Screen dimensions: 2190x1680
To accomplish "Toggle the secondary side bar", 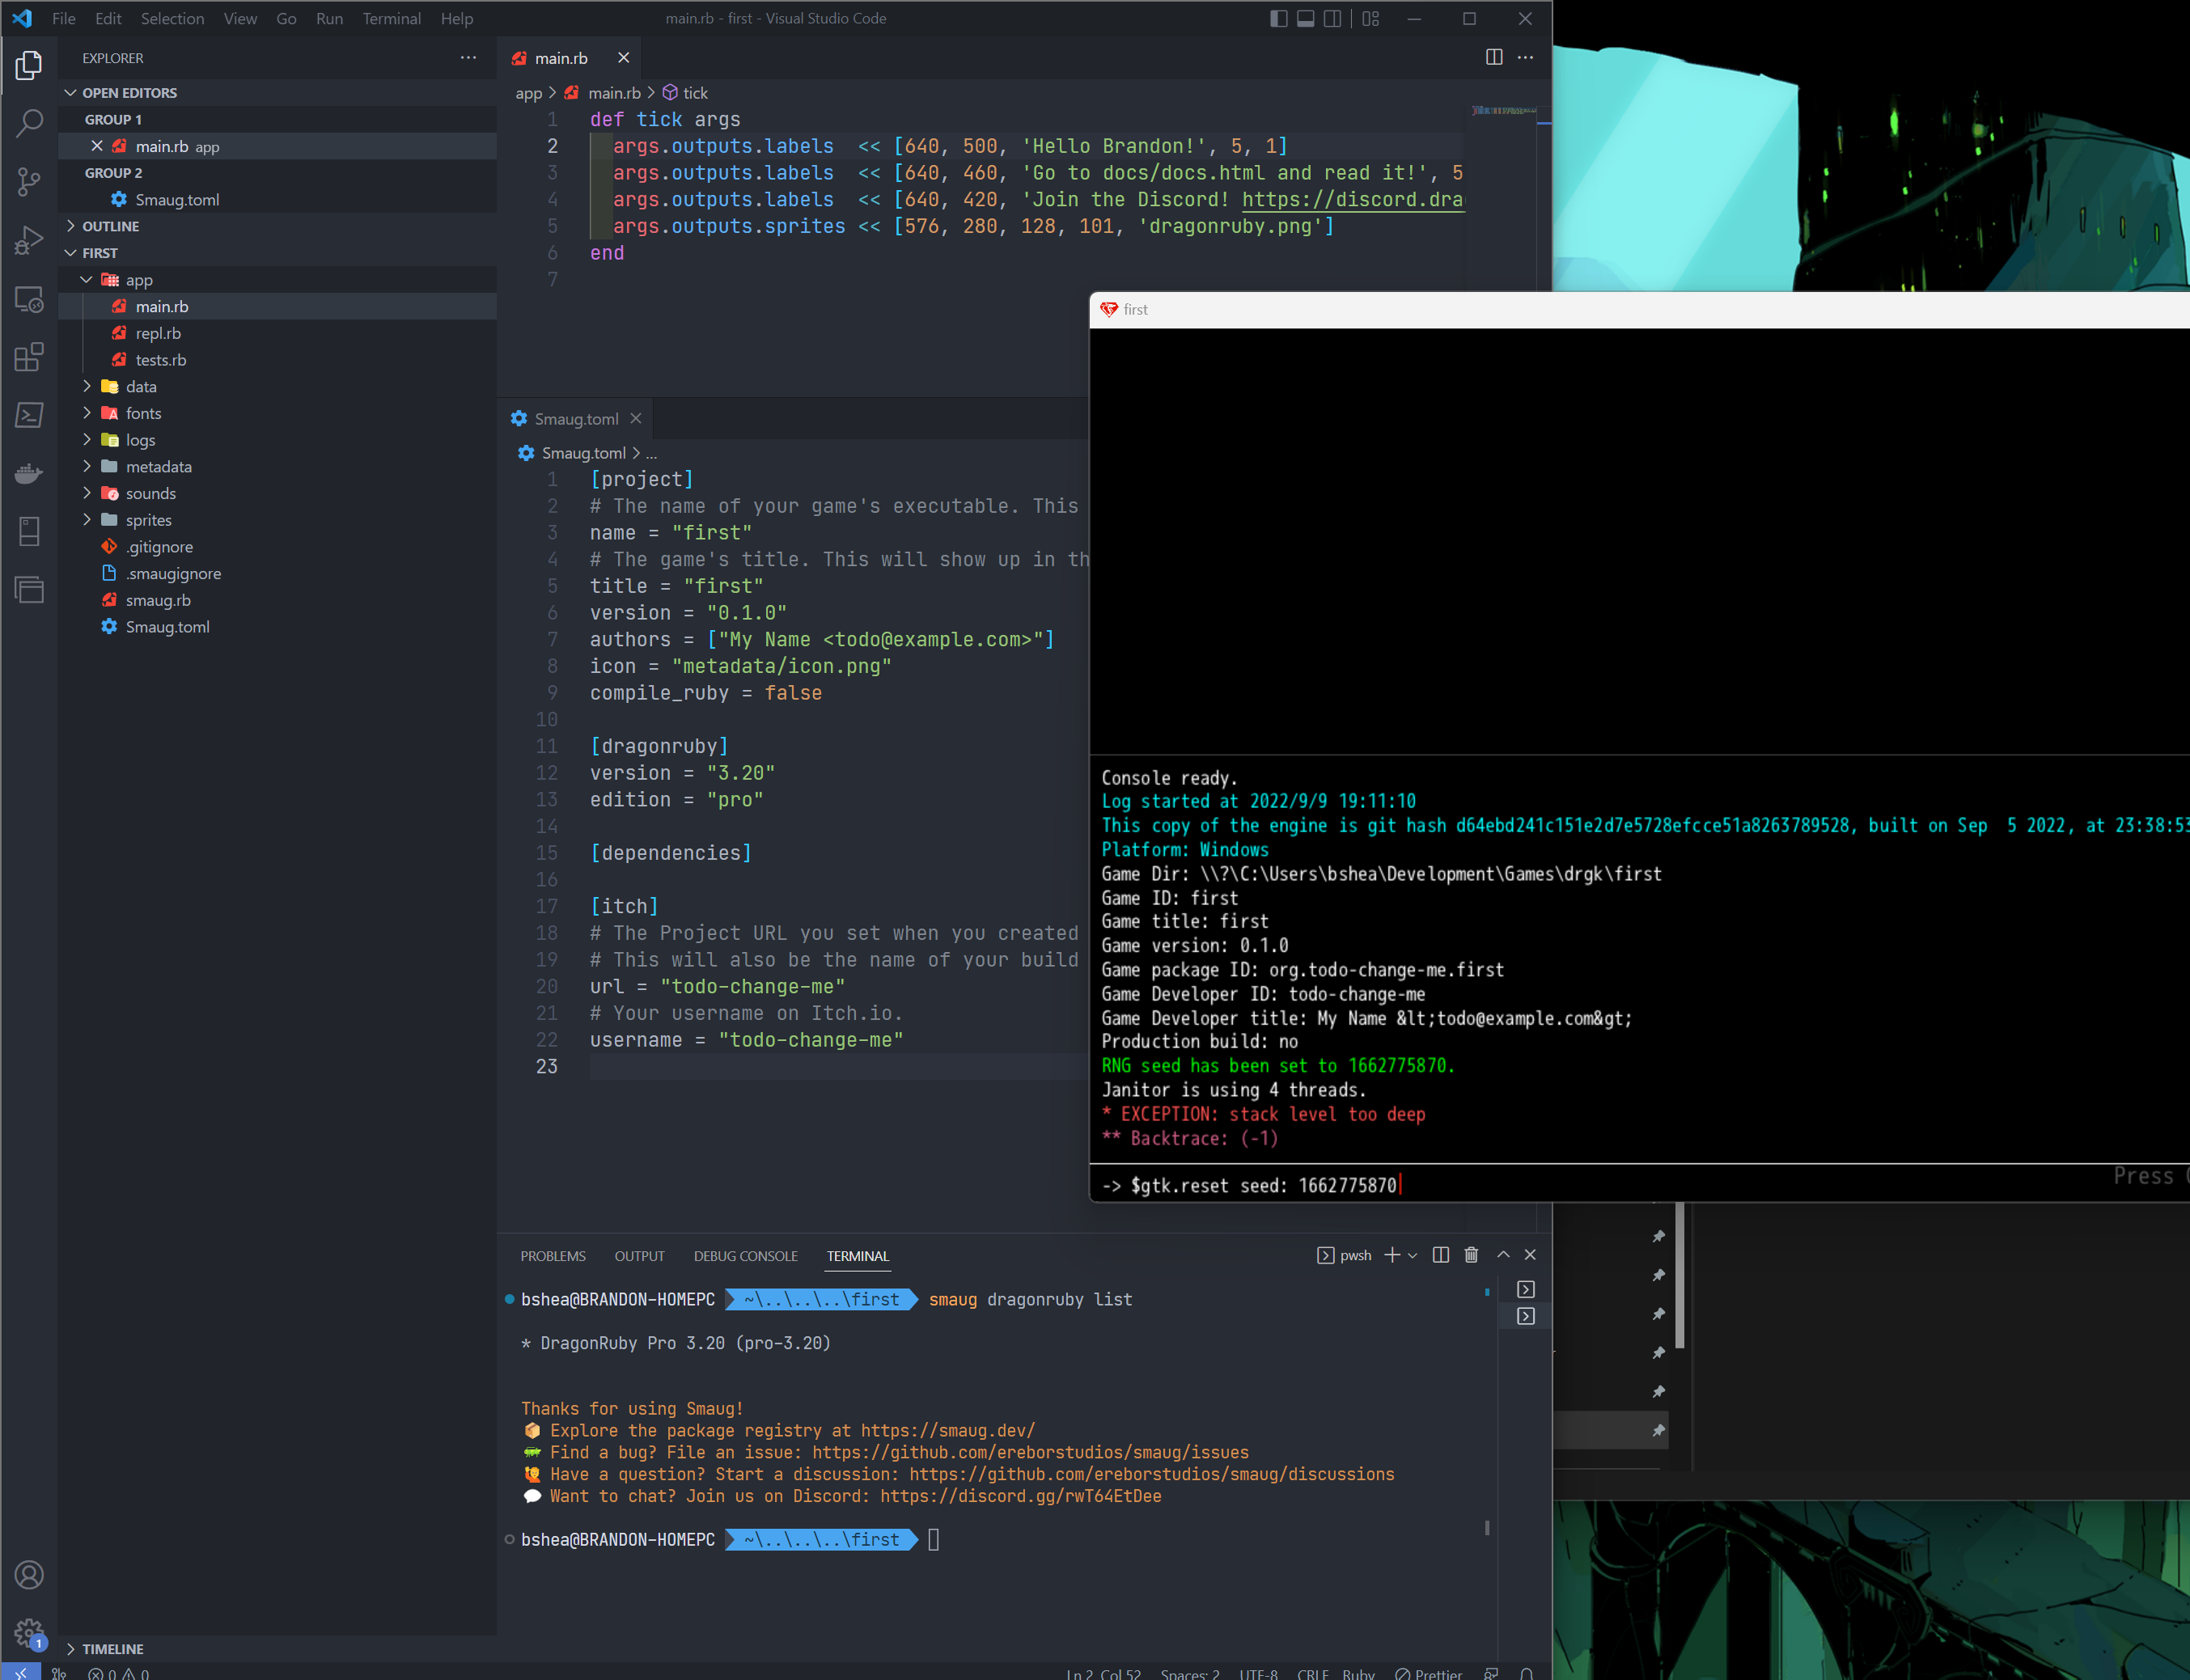I will click(1333, 18).
